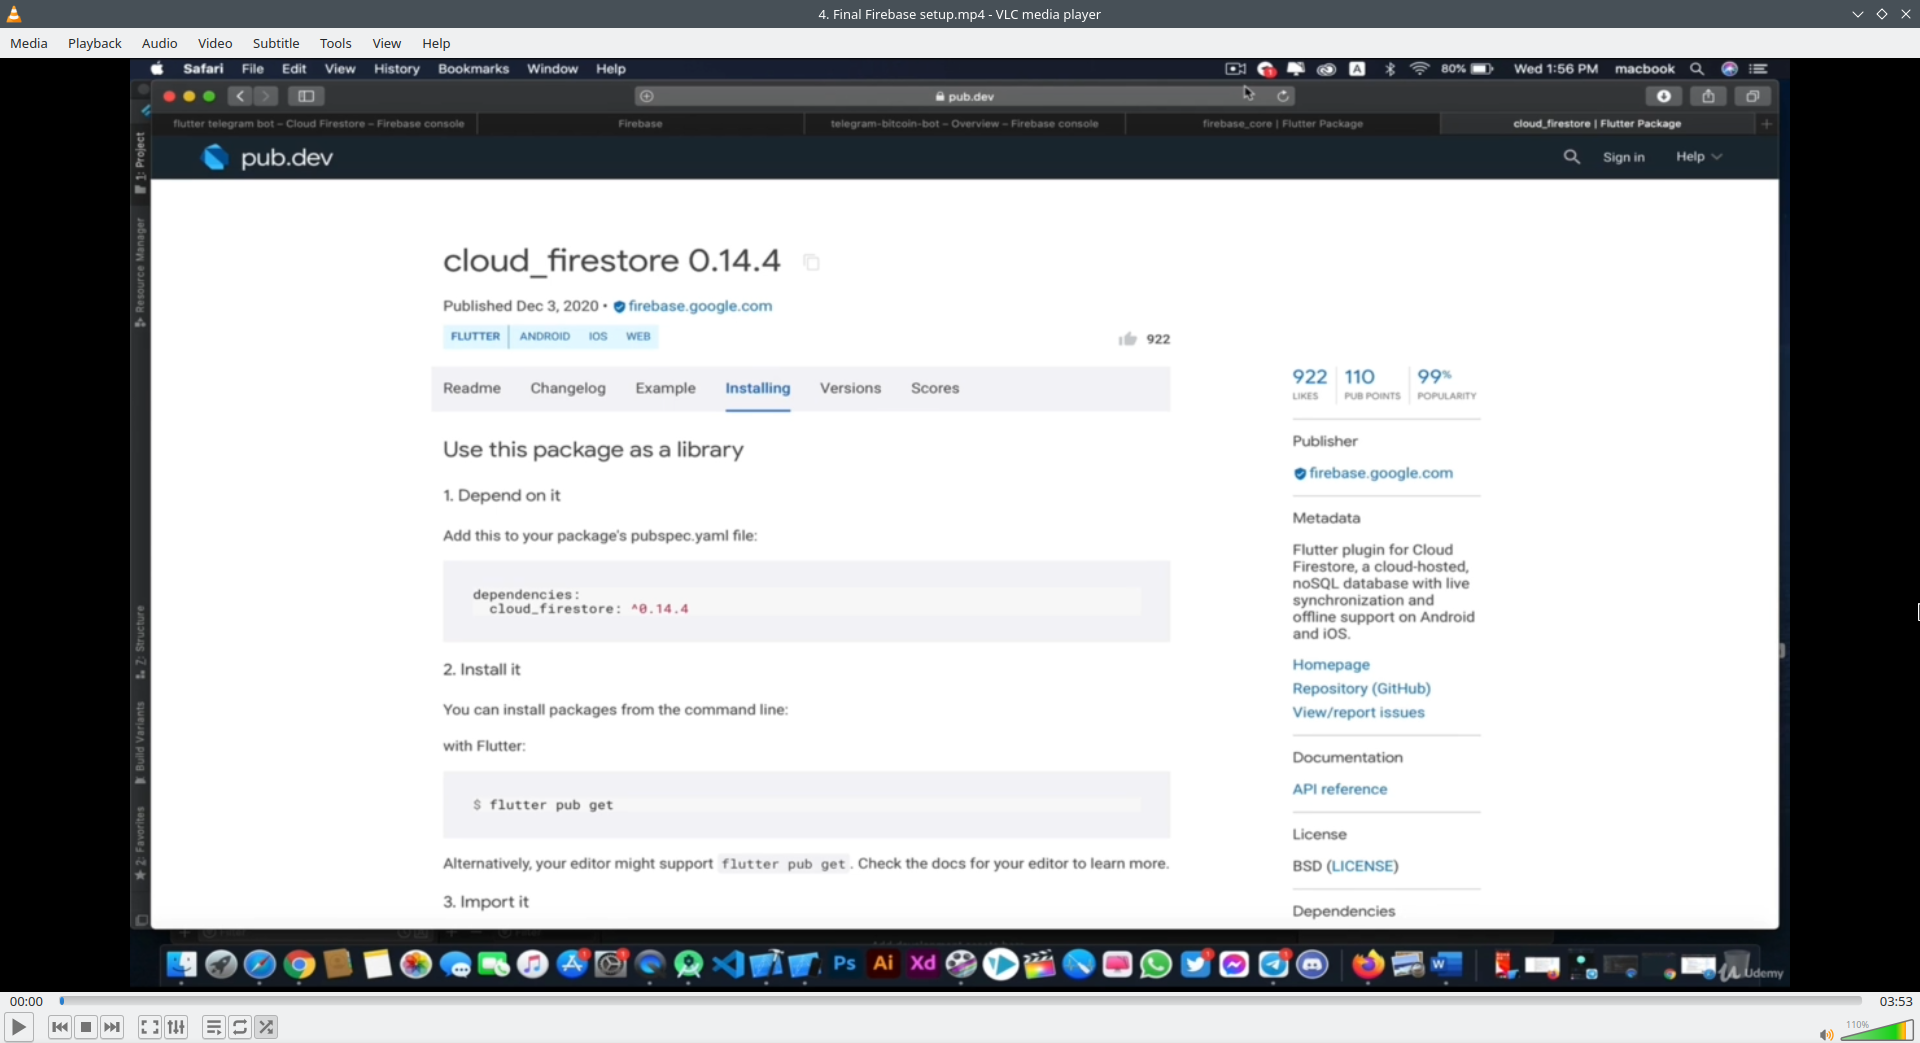Screen dimensions: 1920x1043
Task: Click the Sign in link
Action: pos(1624,157)
